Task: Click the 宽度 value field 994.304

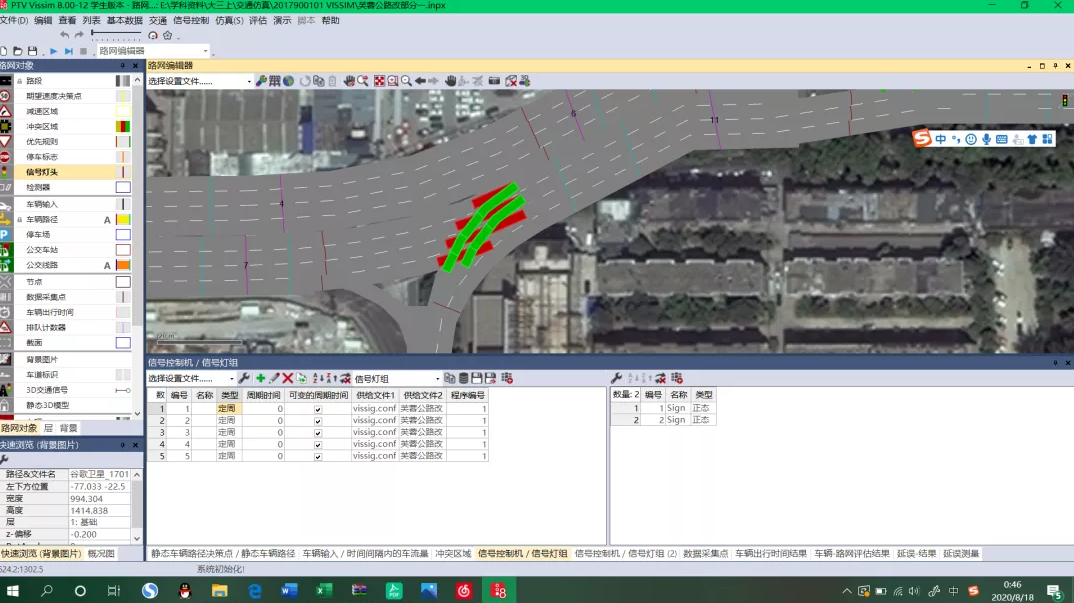Action: tap(99, 499)
